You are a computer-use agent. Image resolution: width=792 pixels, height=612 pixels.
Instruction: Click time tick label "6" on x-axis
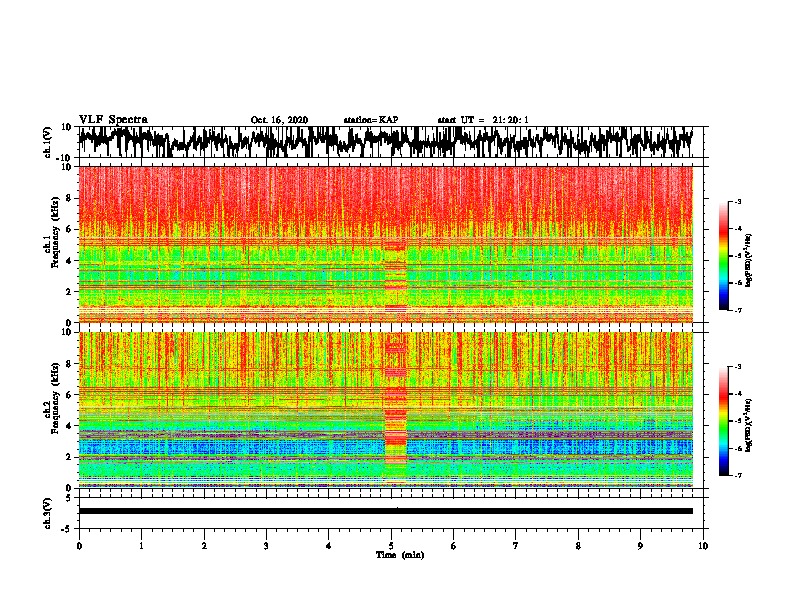454,546
